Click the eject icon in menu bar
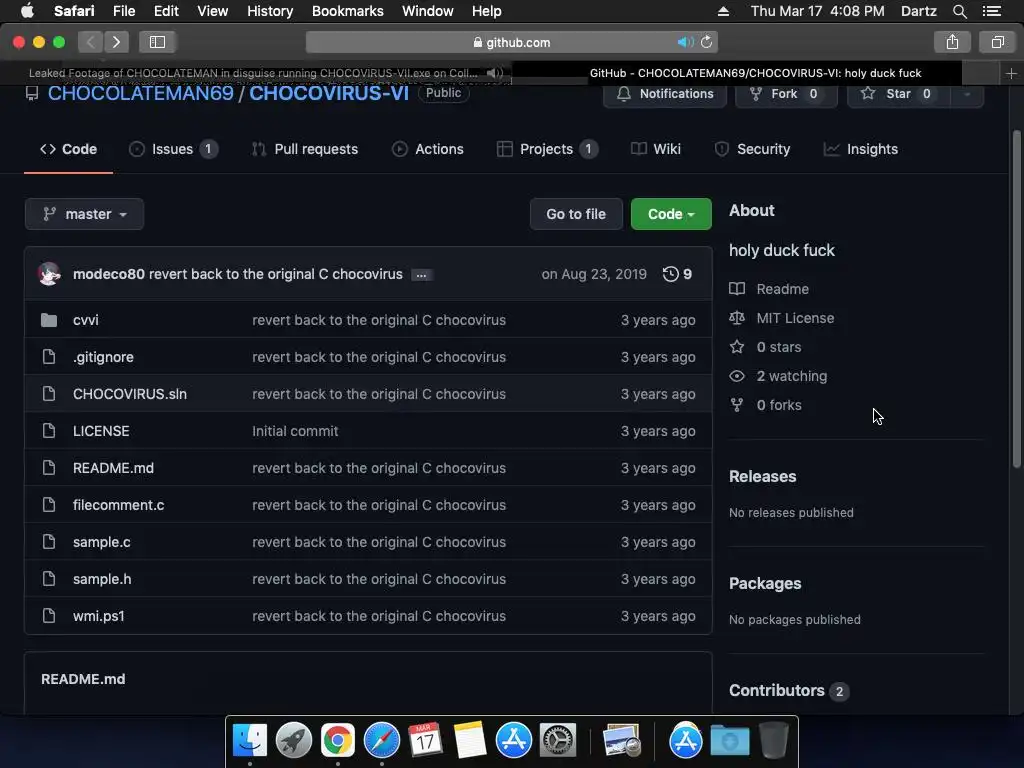The height and width of the screenshot is (768, 1024). click(723, 11)
